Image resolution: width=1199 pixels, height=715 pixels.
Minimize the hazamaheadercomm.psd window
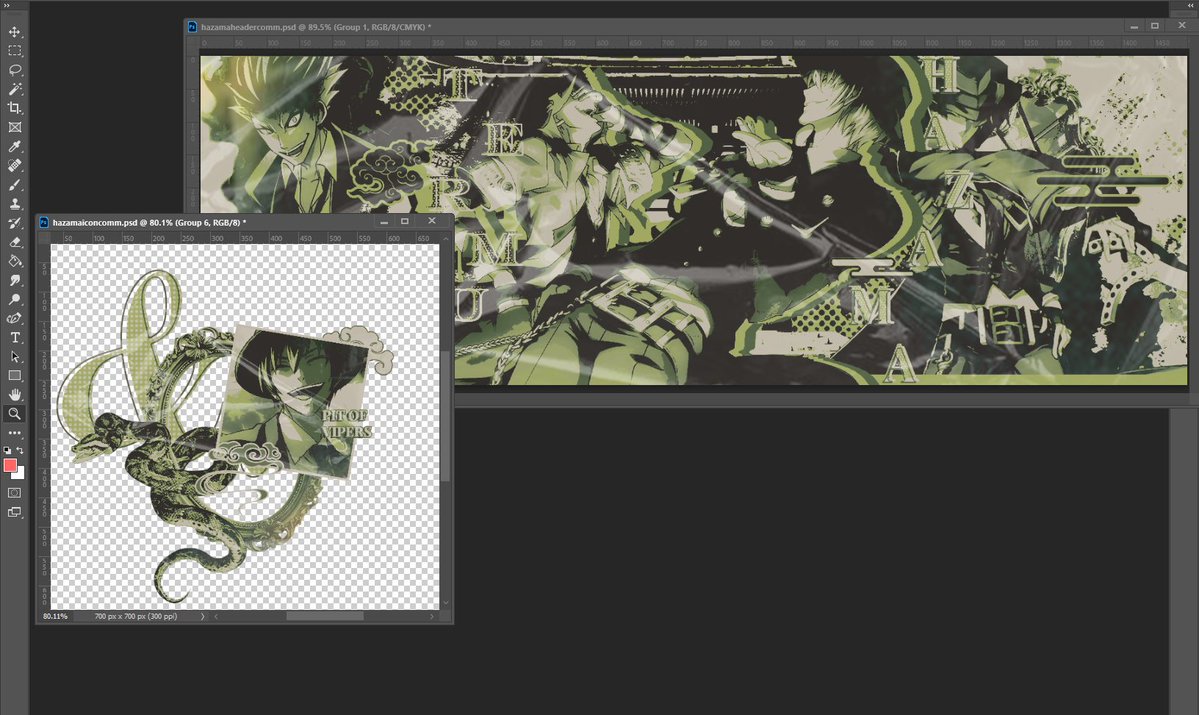tap(1134, 26)
